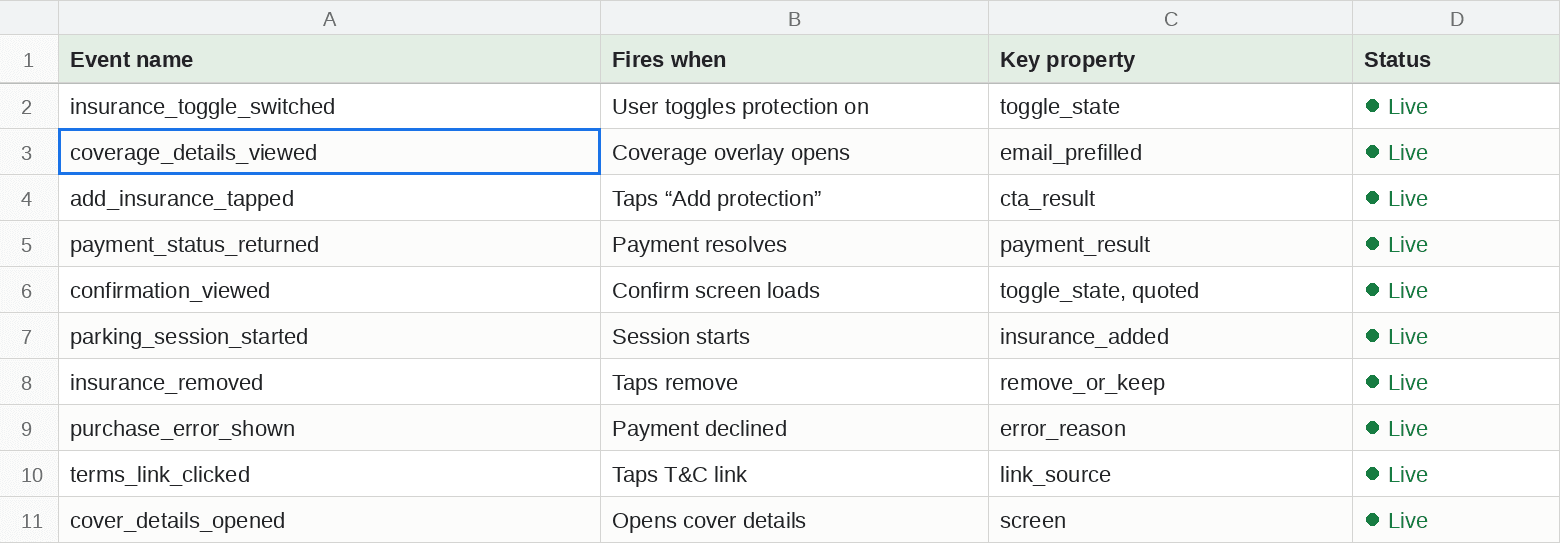Click the cell reading Opens cover details

[x=794, y=520]
